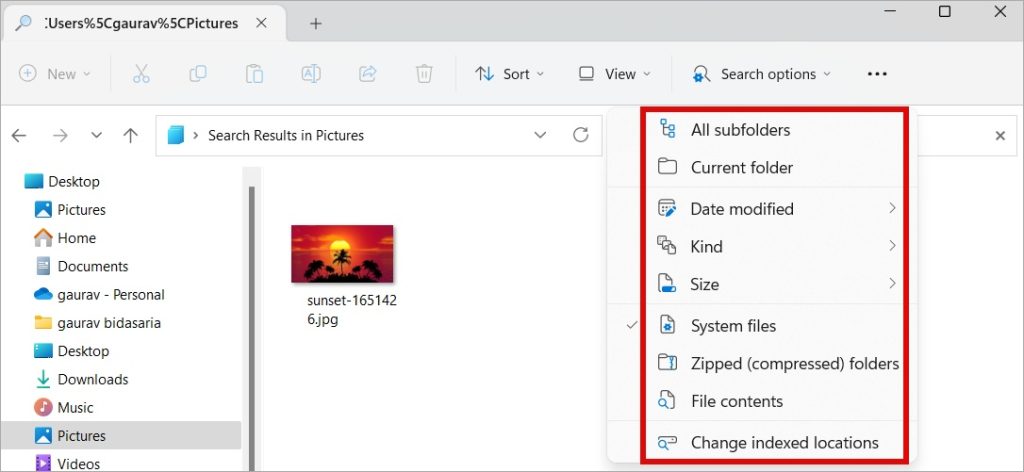Refresh the search results
Screen dimensions: 1024x472
[x=580, y=135]
